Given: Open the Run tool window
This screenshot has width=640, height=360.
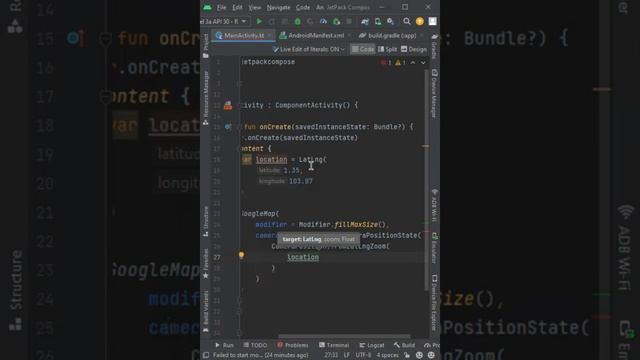Looking at the screenshot, I should tap(224, 345).
